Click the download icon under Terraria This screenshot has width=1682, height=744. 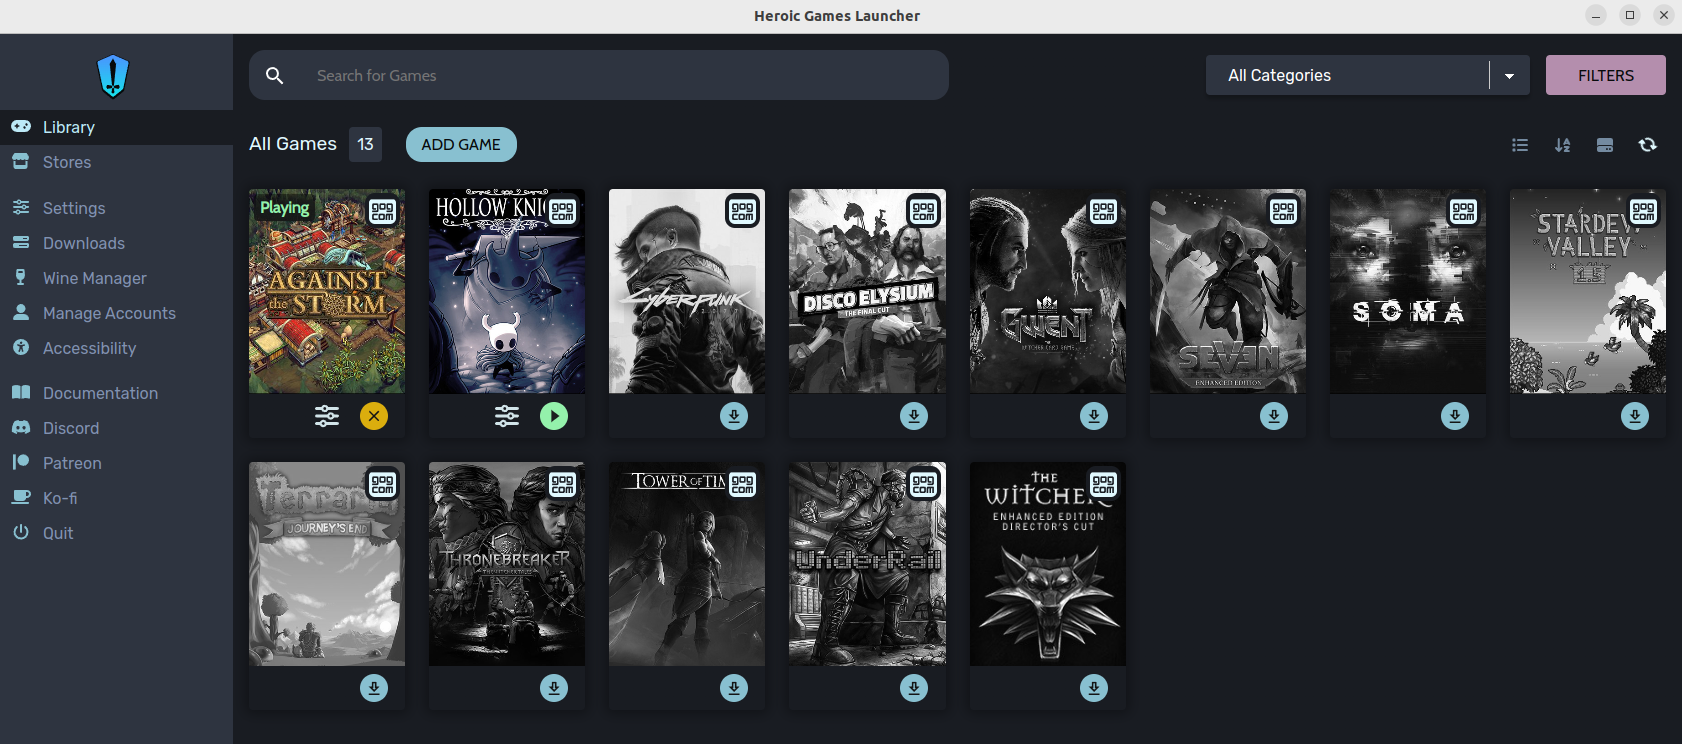tap(374, 688)
